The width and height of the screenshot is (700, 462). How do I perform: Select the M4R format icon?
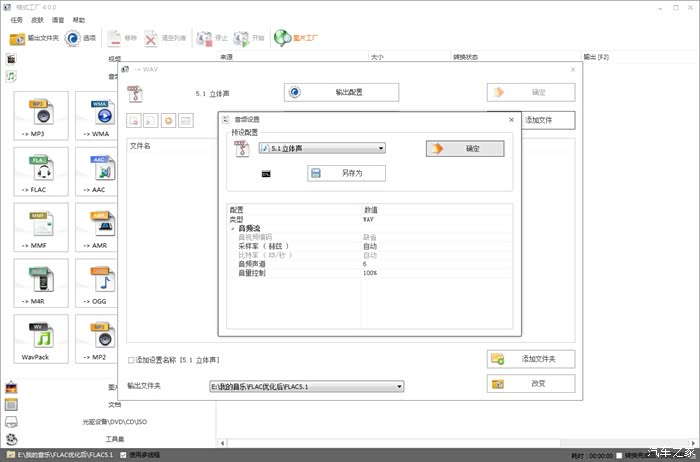pyautogui.click(x=42, y=285)
